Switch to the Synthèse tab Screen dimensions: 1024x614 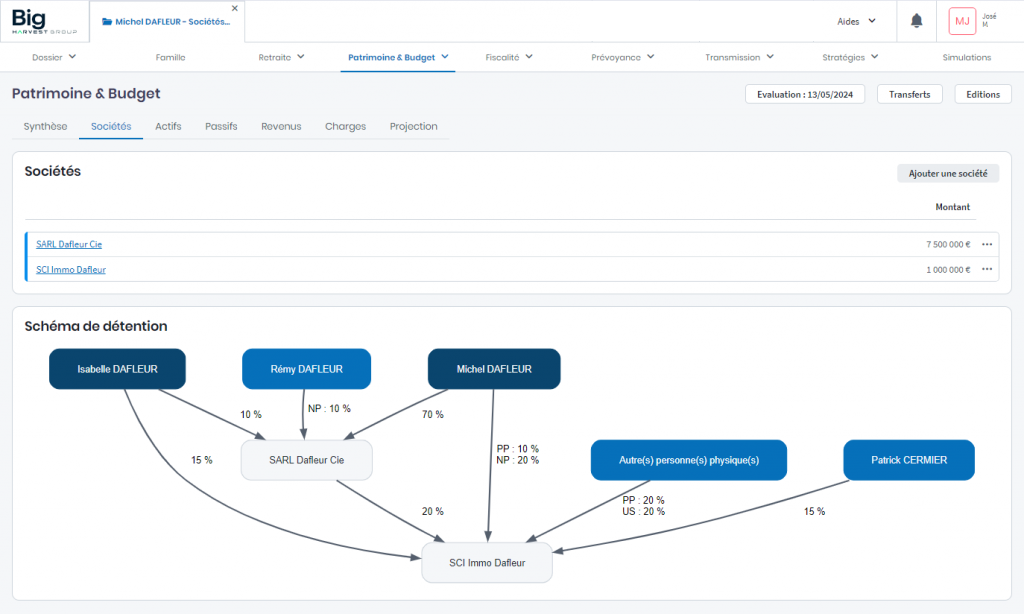point(46,127)
